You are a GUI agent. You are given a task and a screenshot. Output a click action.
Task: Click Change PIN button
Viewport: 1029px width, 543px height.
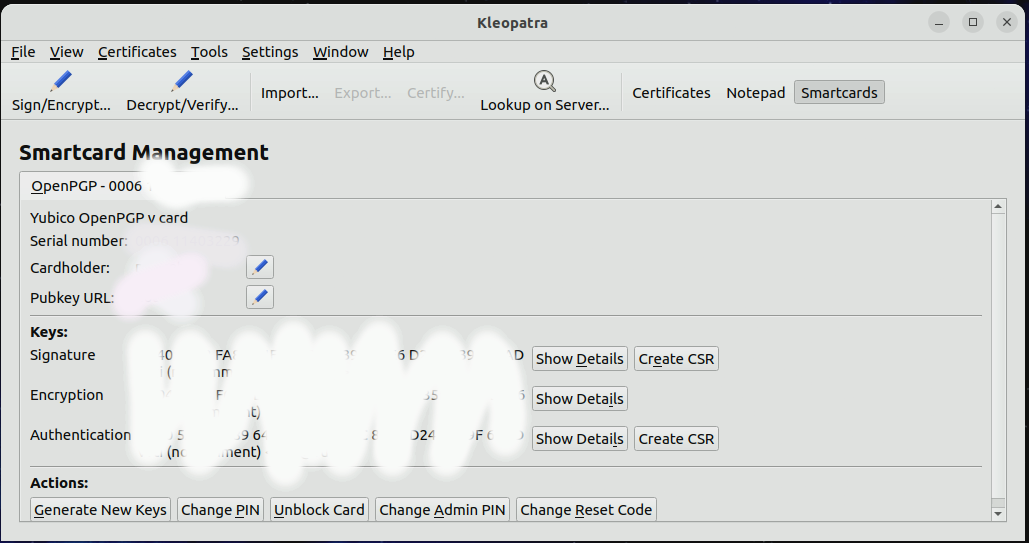220,510
